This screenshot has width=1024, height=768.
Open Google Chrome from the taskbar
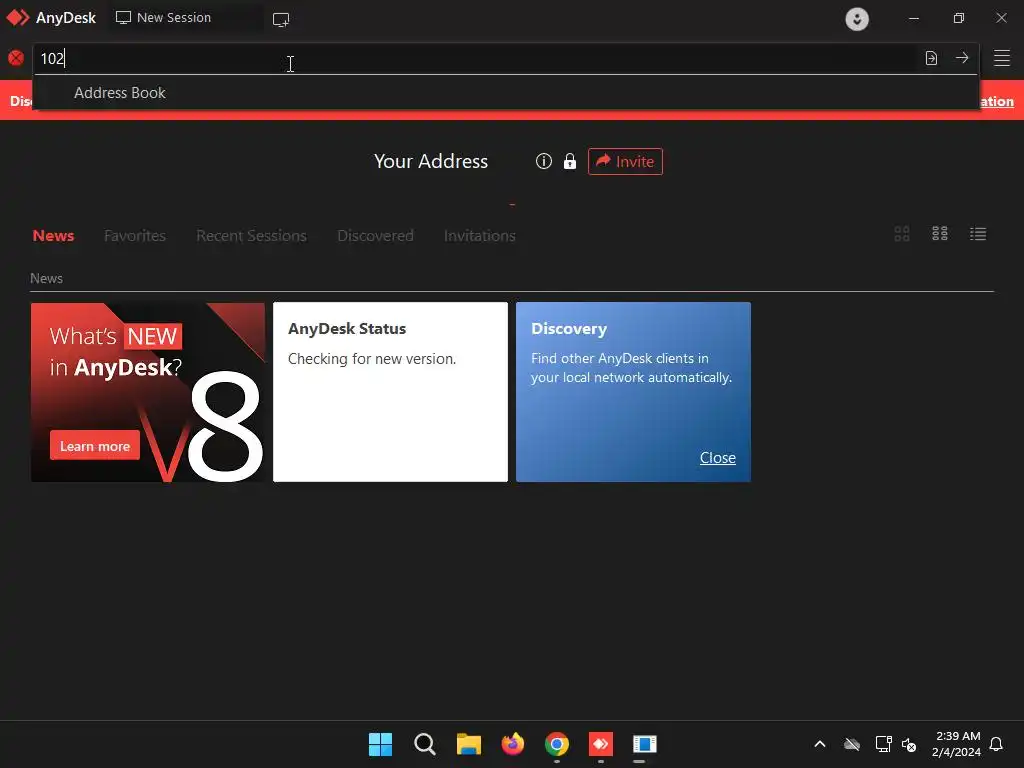(x=557, y=744)
